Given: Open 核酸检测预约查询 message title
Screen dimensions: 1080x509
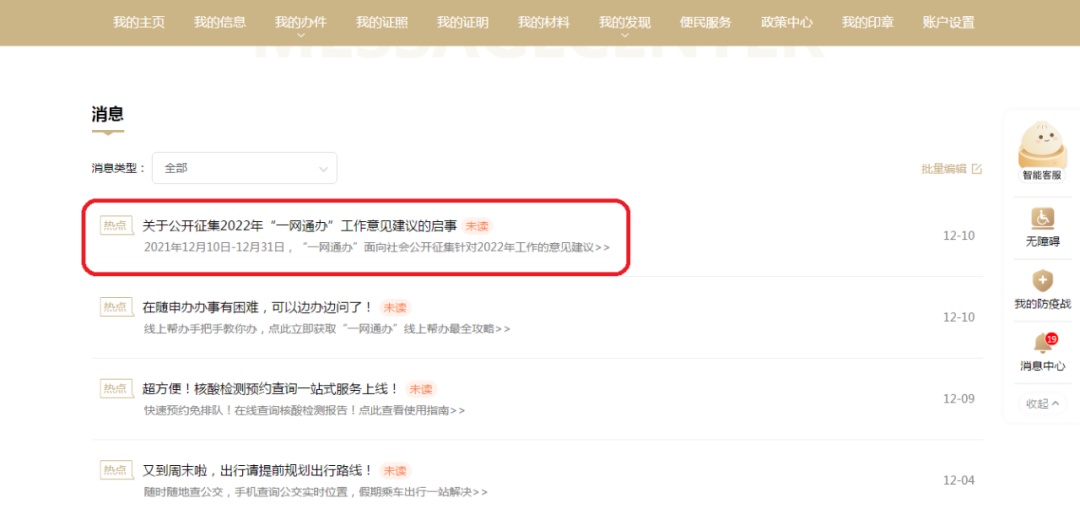Looking at the screenshot, I should [x=270, y=388].
